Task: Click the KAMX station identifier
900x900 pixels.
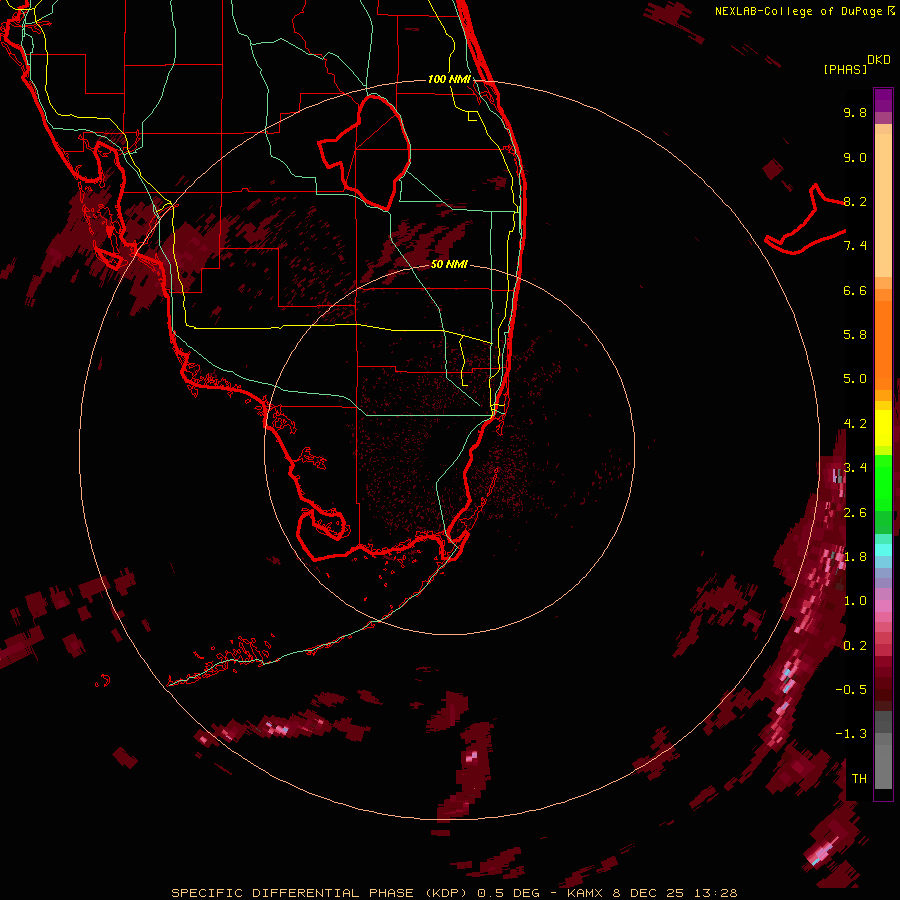Action: point(586,893)
